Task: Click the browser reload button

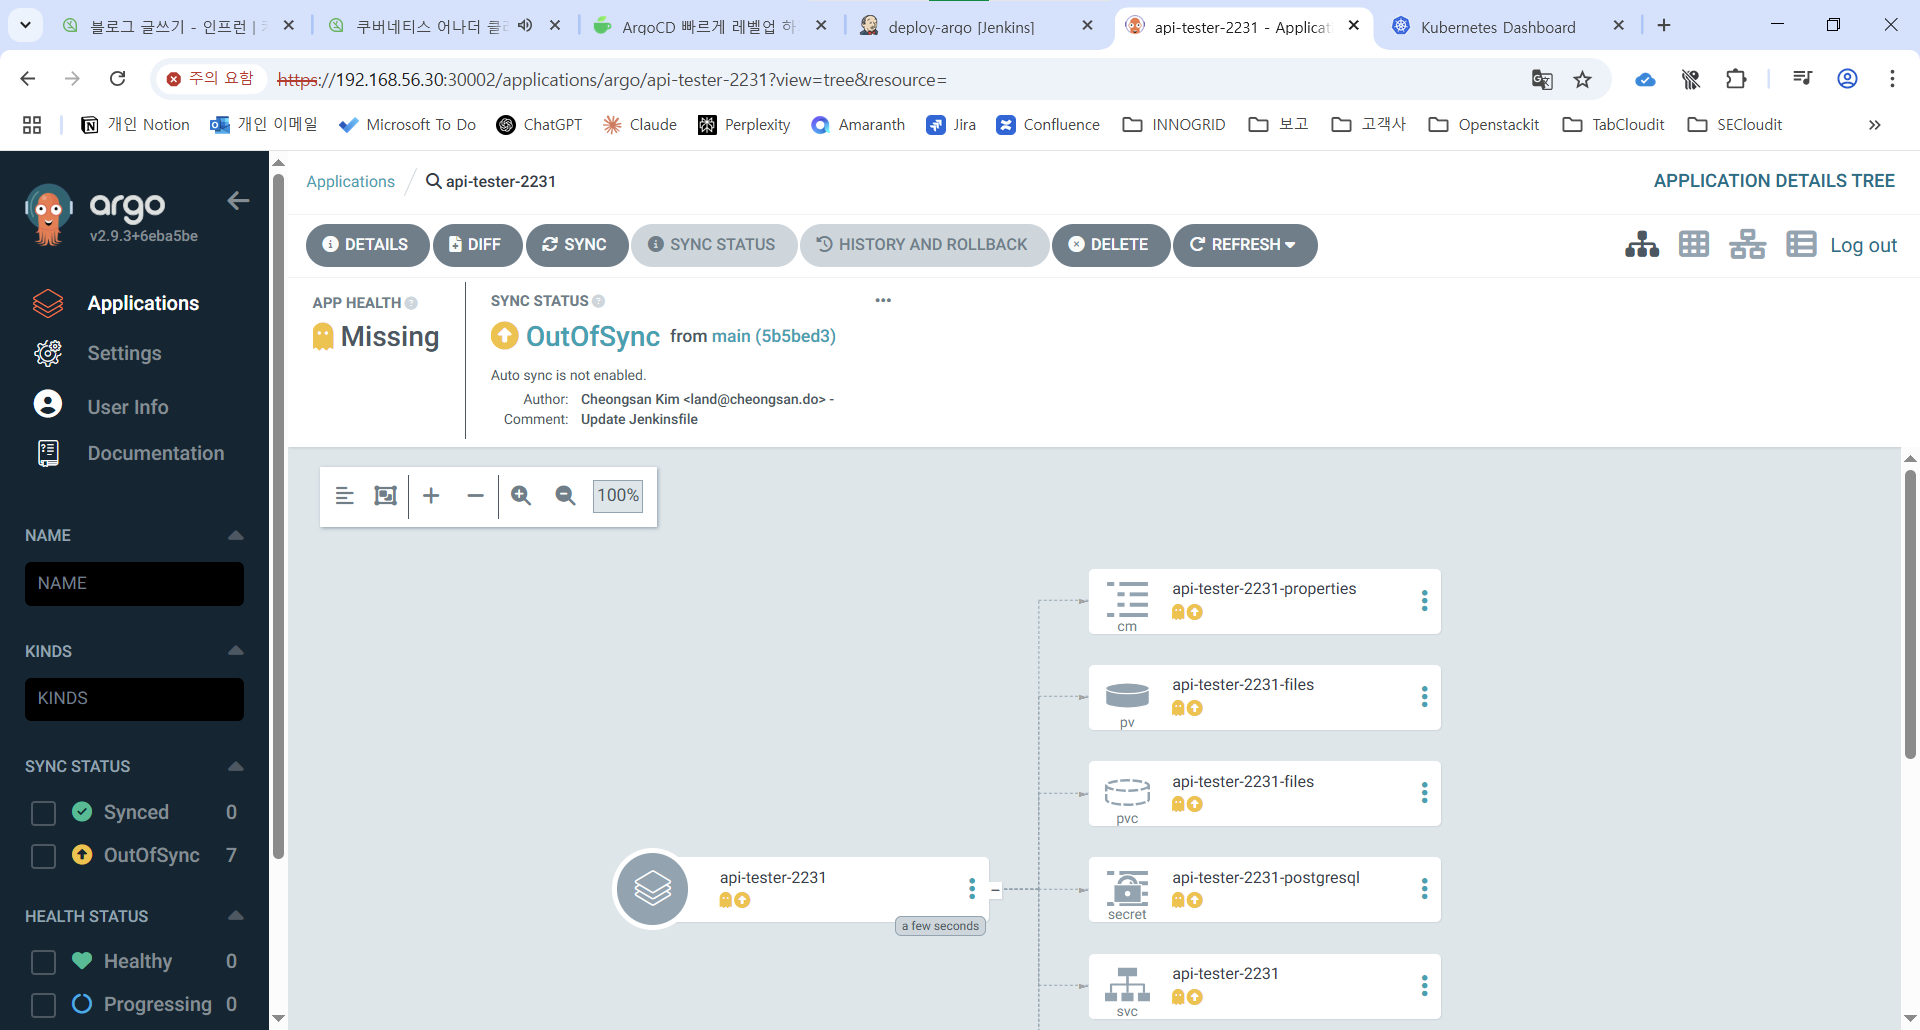Action: [x=117, y=79]
